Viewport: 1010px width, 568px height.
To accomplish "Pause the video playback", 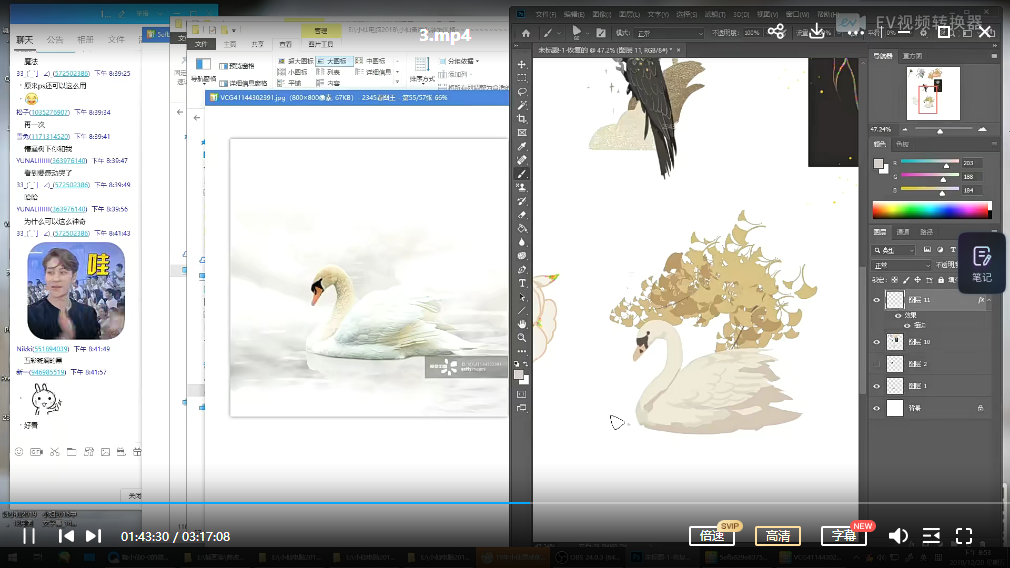I will [29, 536].
